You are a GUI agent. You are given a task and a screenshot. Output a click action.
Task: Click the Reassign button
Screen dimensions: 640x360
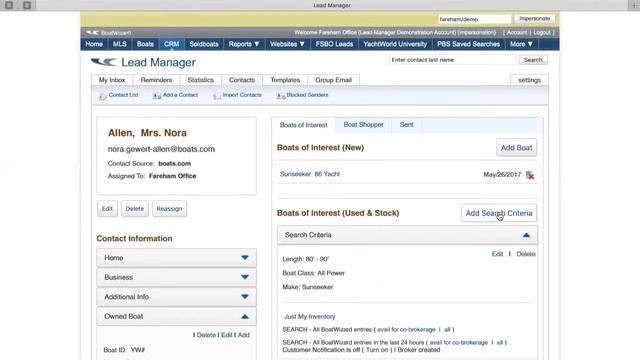tap(169, 209)
